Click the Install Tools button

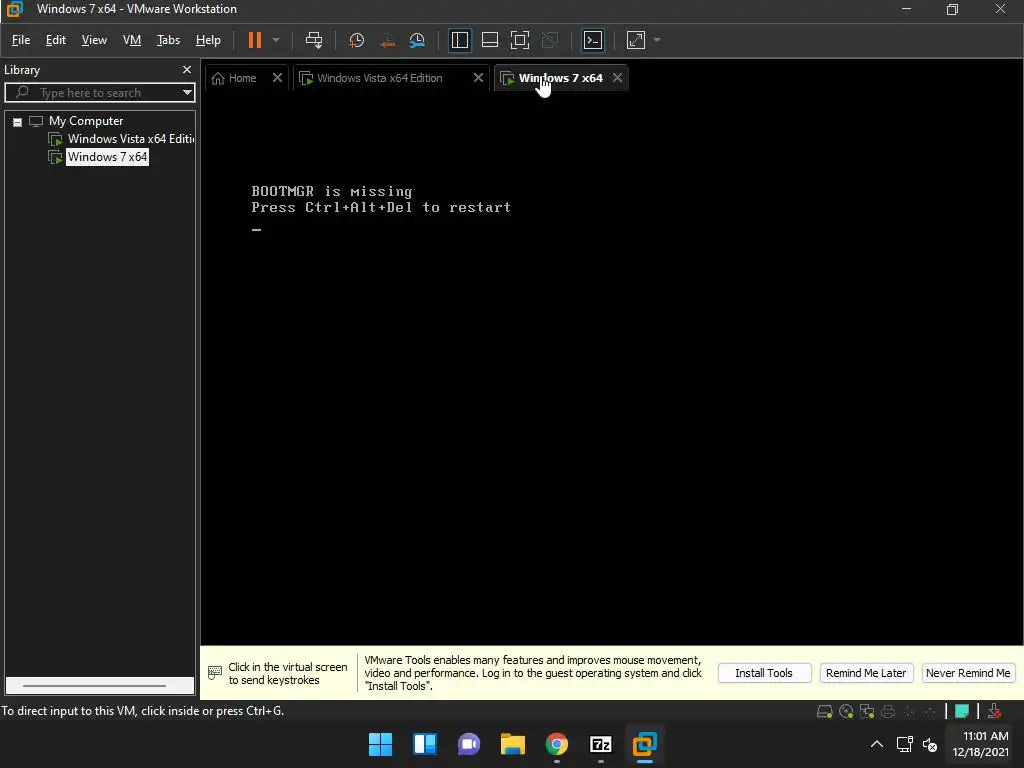coord(764,673)
